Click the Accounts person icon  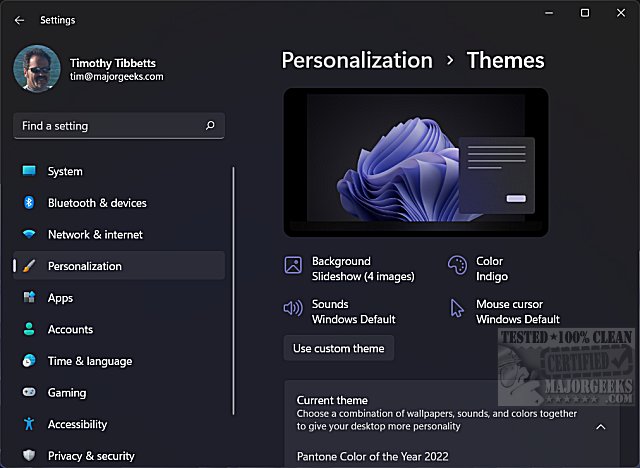(x=29, y=329)
